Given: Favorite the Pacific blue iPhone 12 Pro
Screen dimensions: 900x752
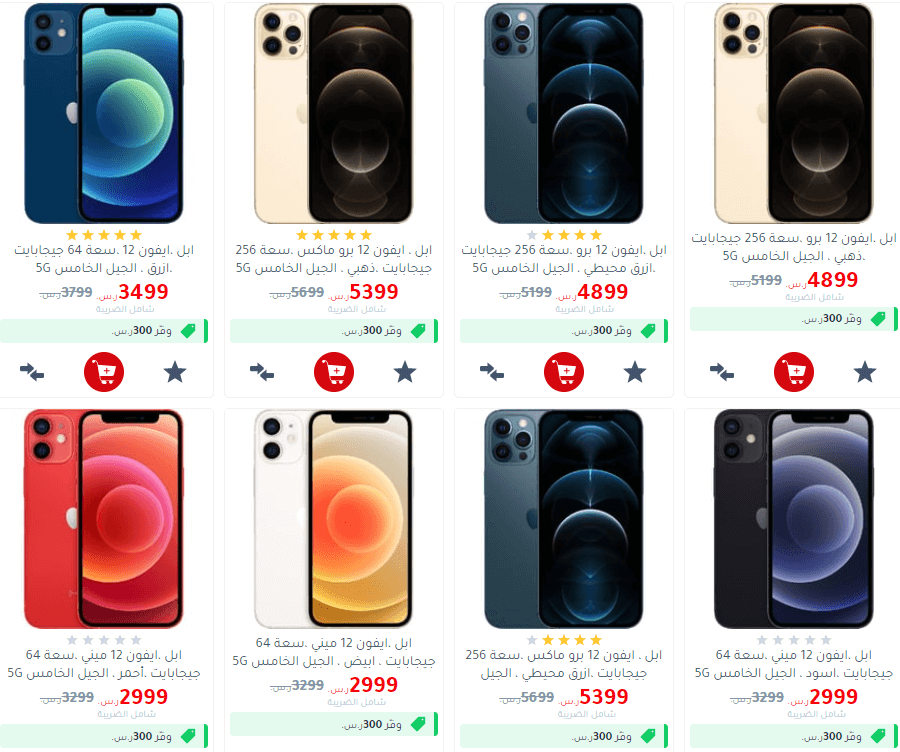Looking at the screenshot, I should click(x=635, y=372).
